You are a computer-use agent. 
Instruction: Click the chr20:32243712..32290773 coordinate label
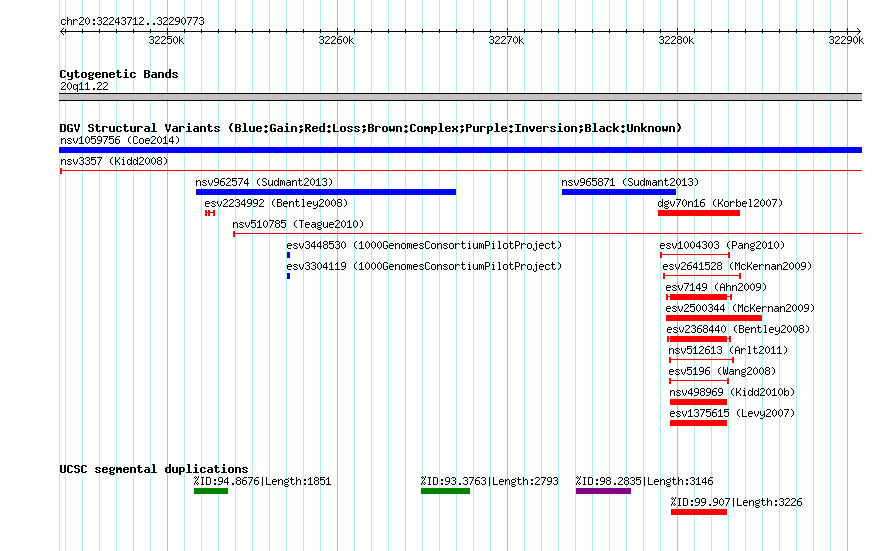point(132,21)
